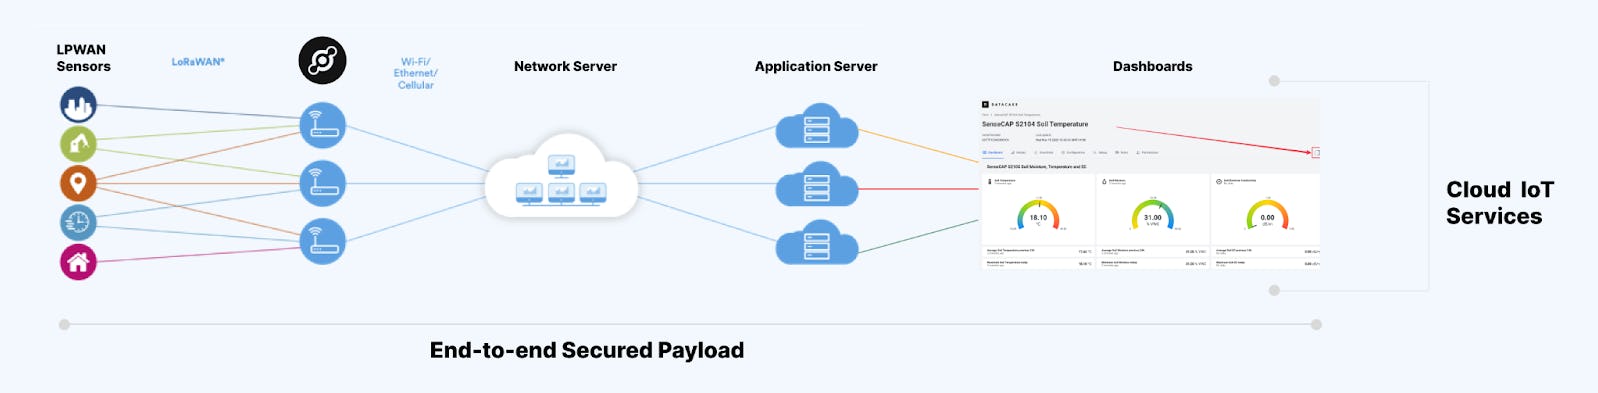Select the top LoRaWAN gateway router icon
The width and height of the screenshot is (1598, 393).
coord(322,125)
